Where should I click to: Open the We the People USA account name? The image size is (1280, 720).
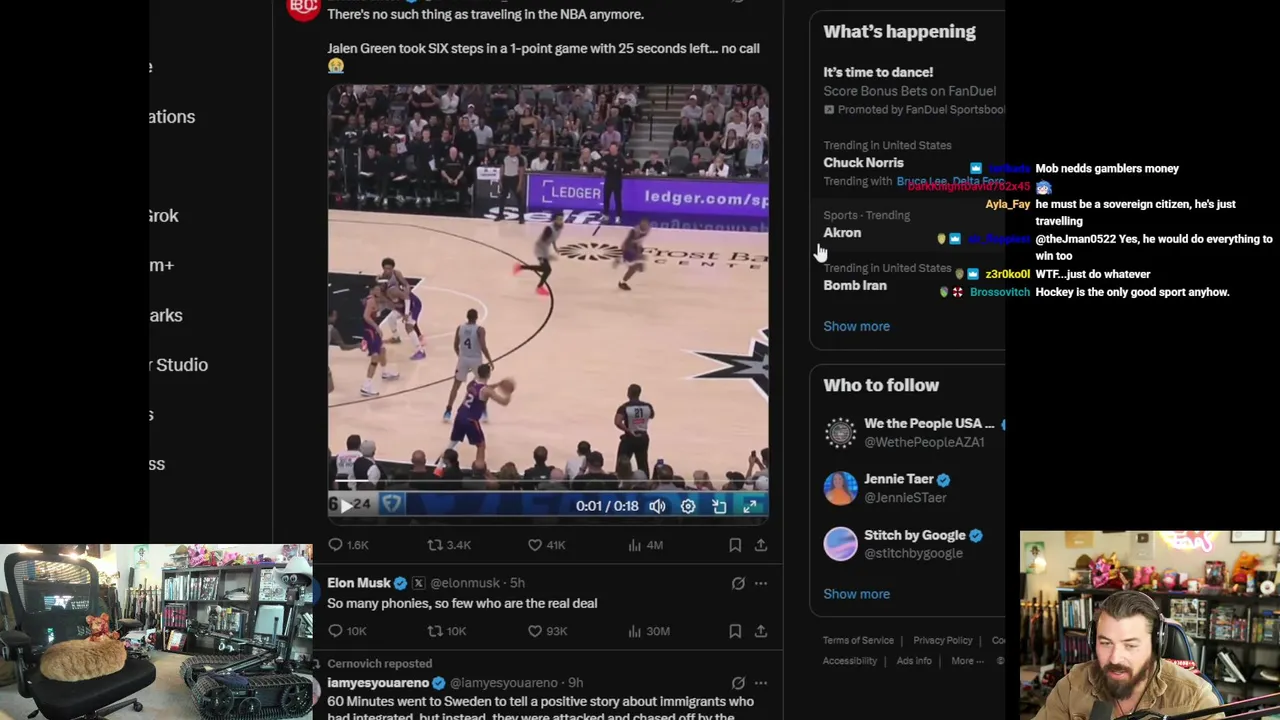click(x=929, y=423)
